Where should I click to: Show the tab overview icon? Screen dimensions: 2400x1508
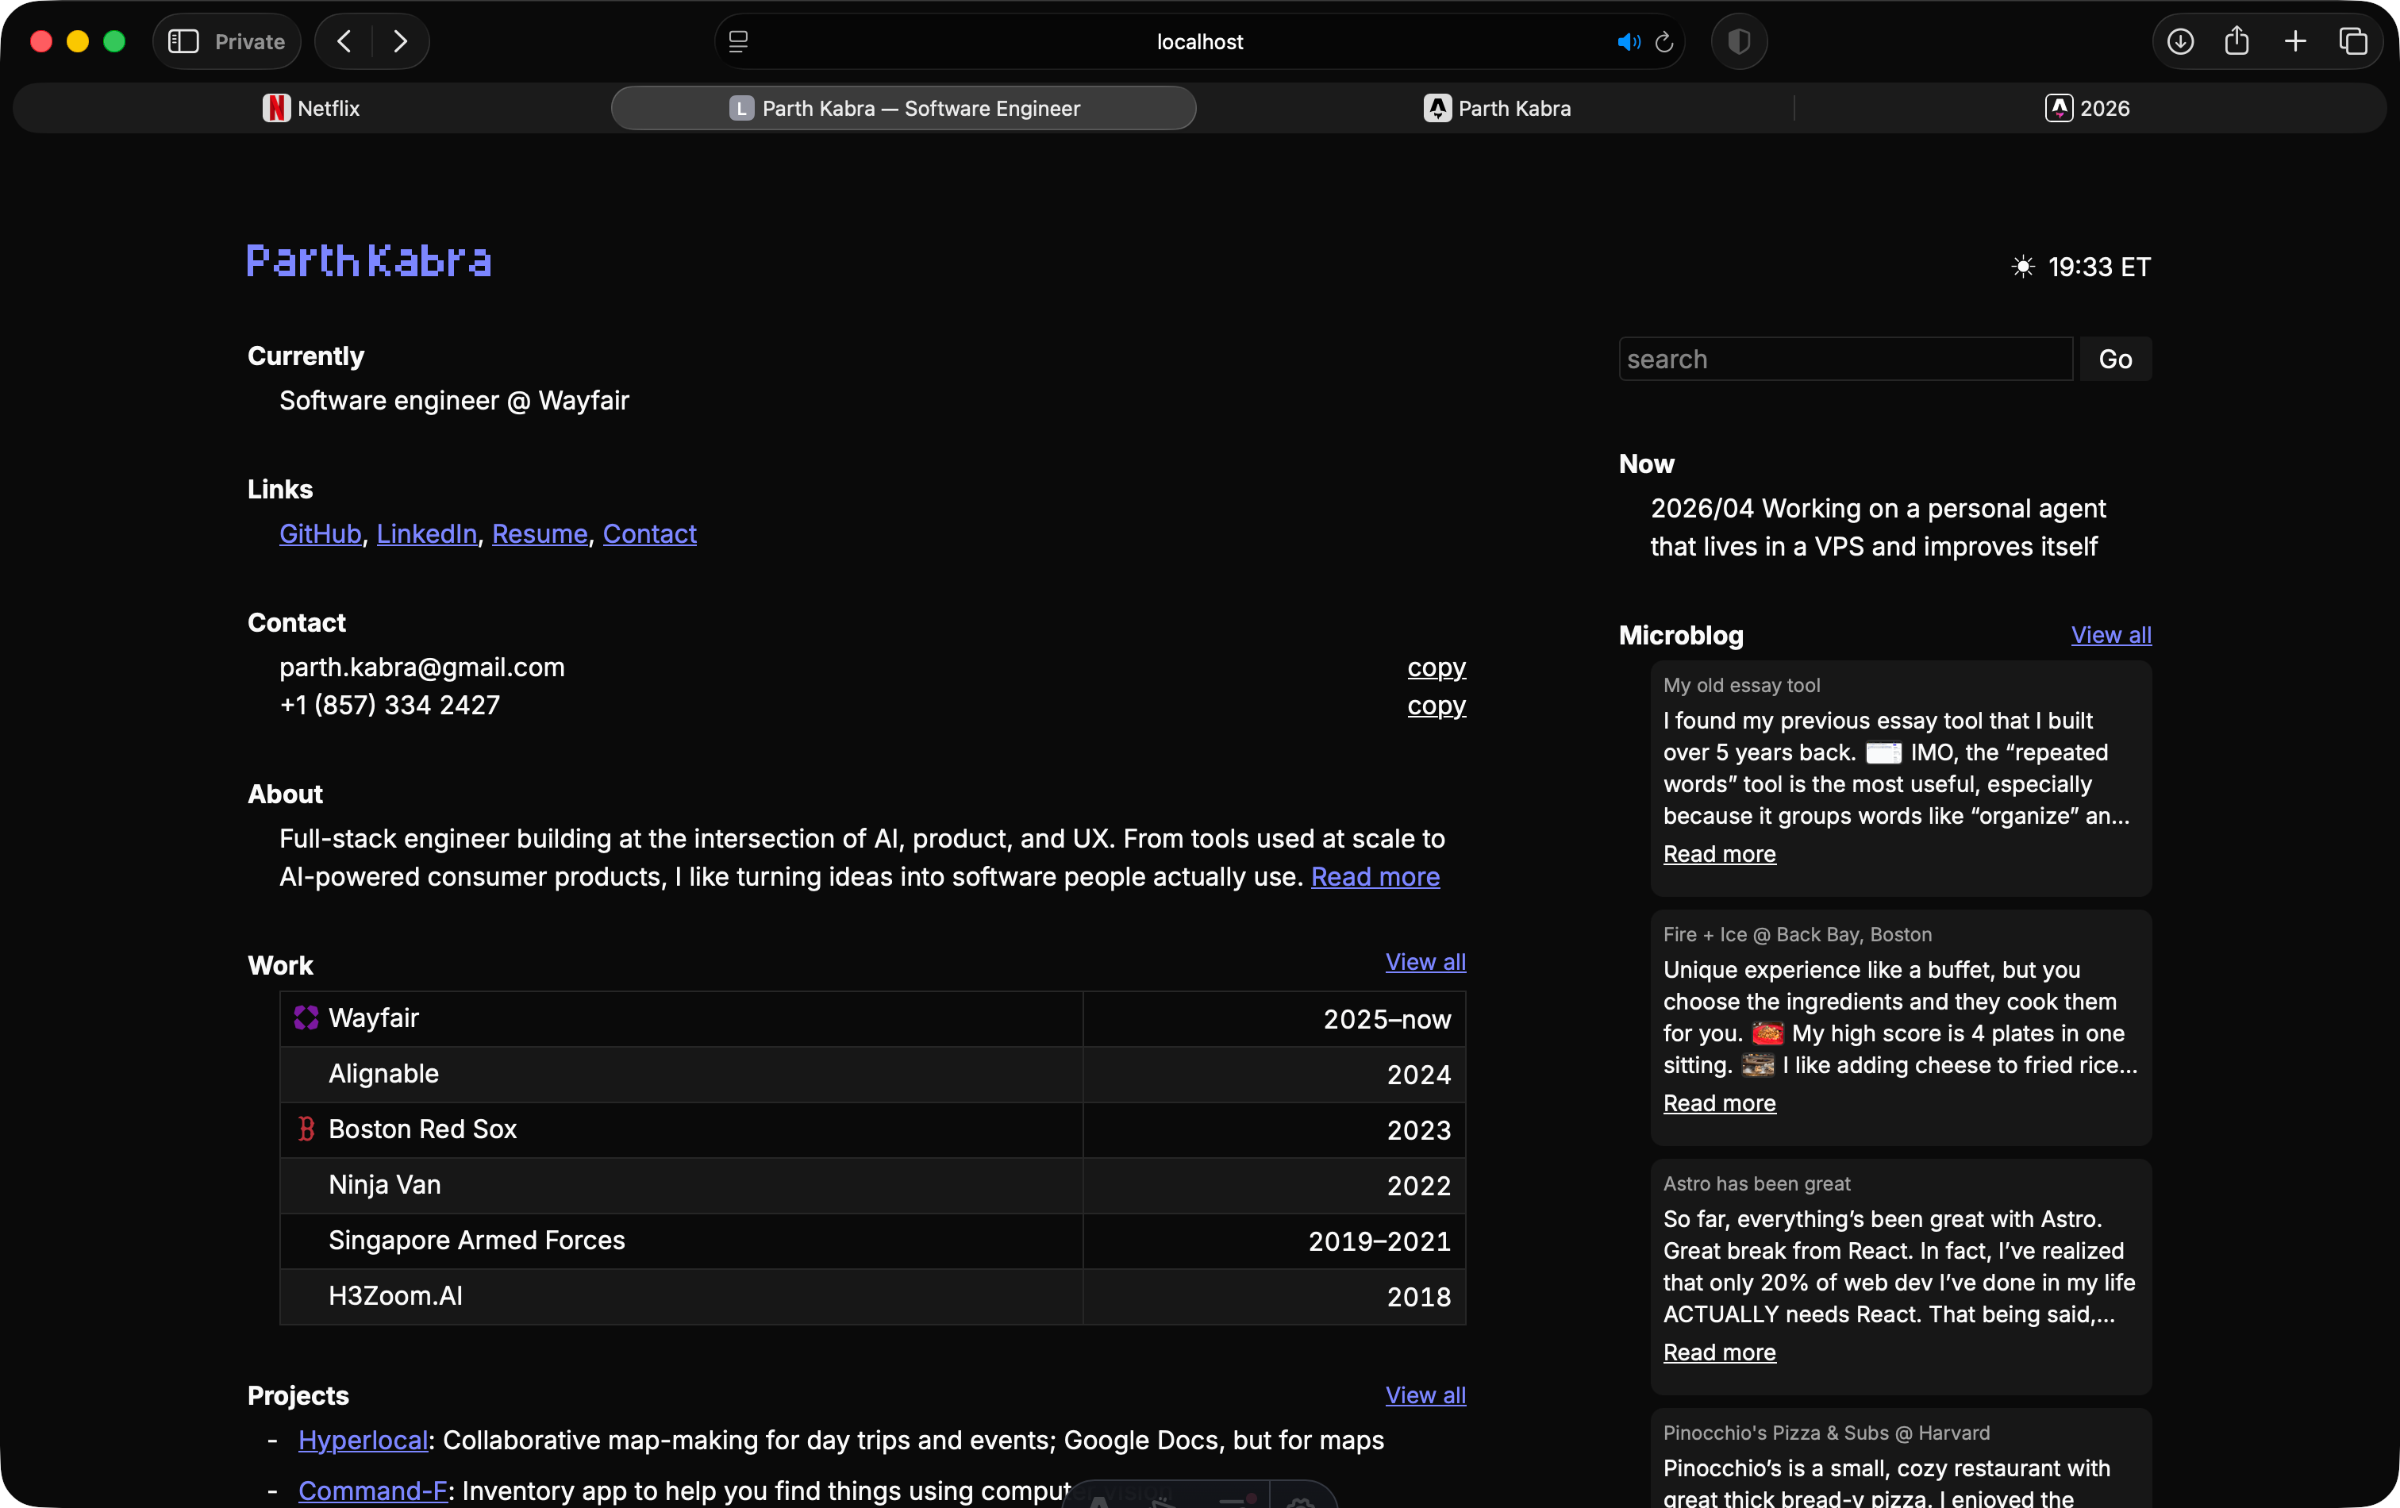(2353, 41)
